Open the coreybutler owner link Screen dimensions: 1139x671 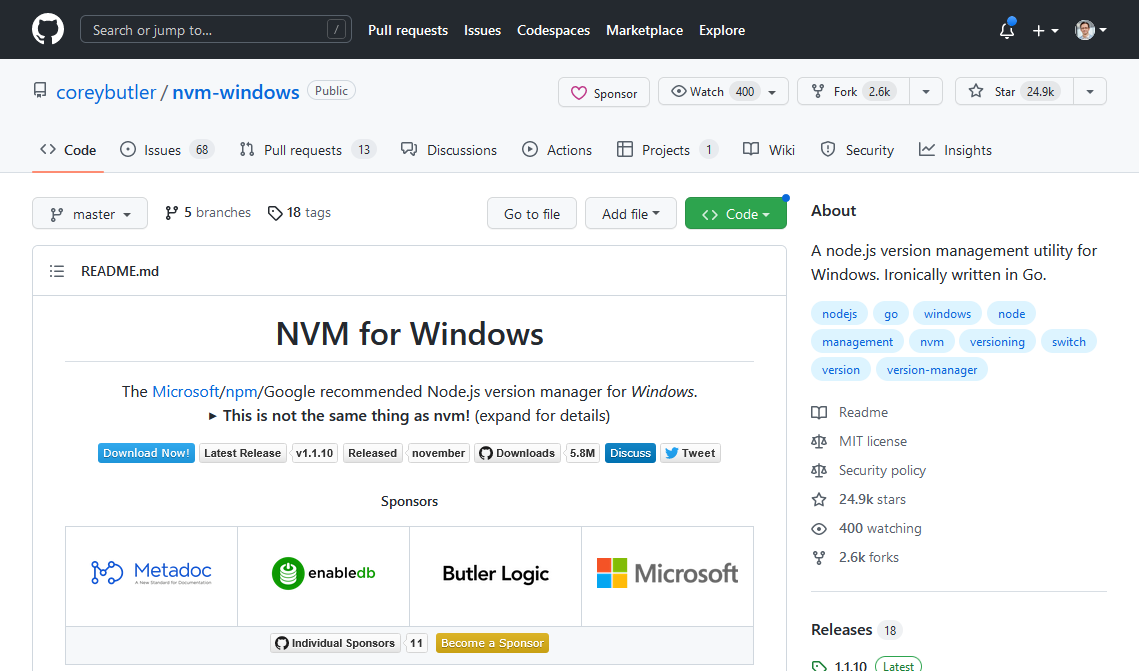[106, 92]
